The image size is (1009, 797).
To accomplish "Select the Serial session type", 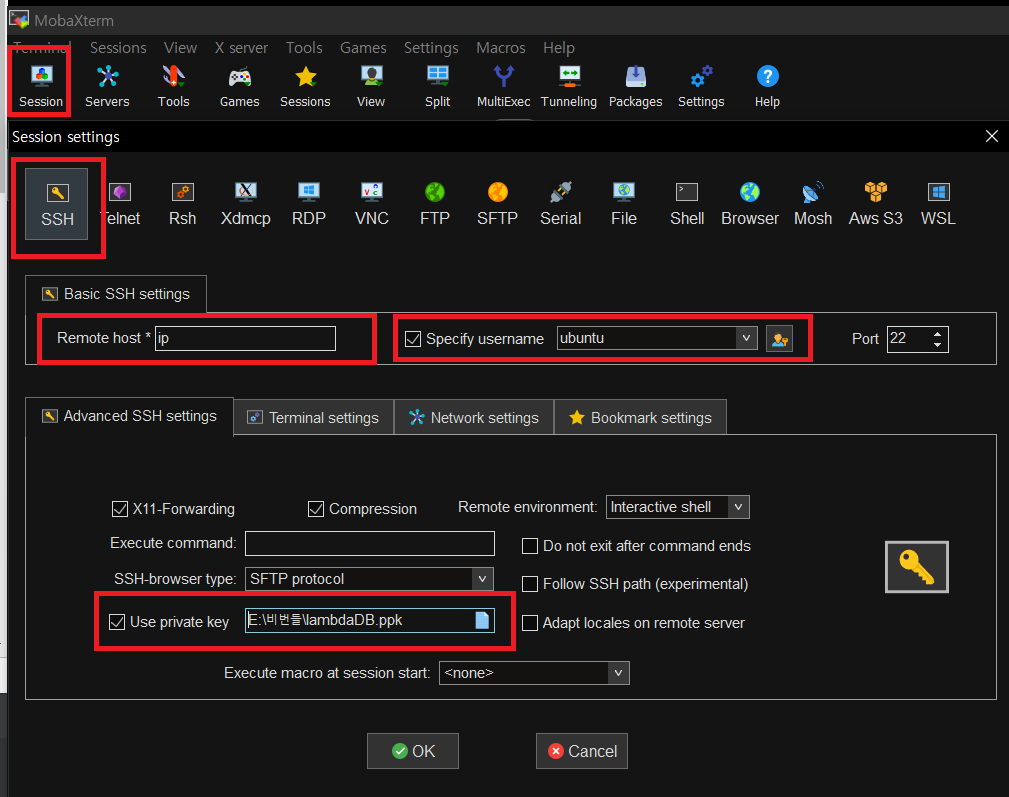I will point(560,204).
